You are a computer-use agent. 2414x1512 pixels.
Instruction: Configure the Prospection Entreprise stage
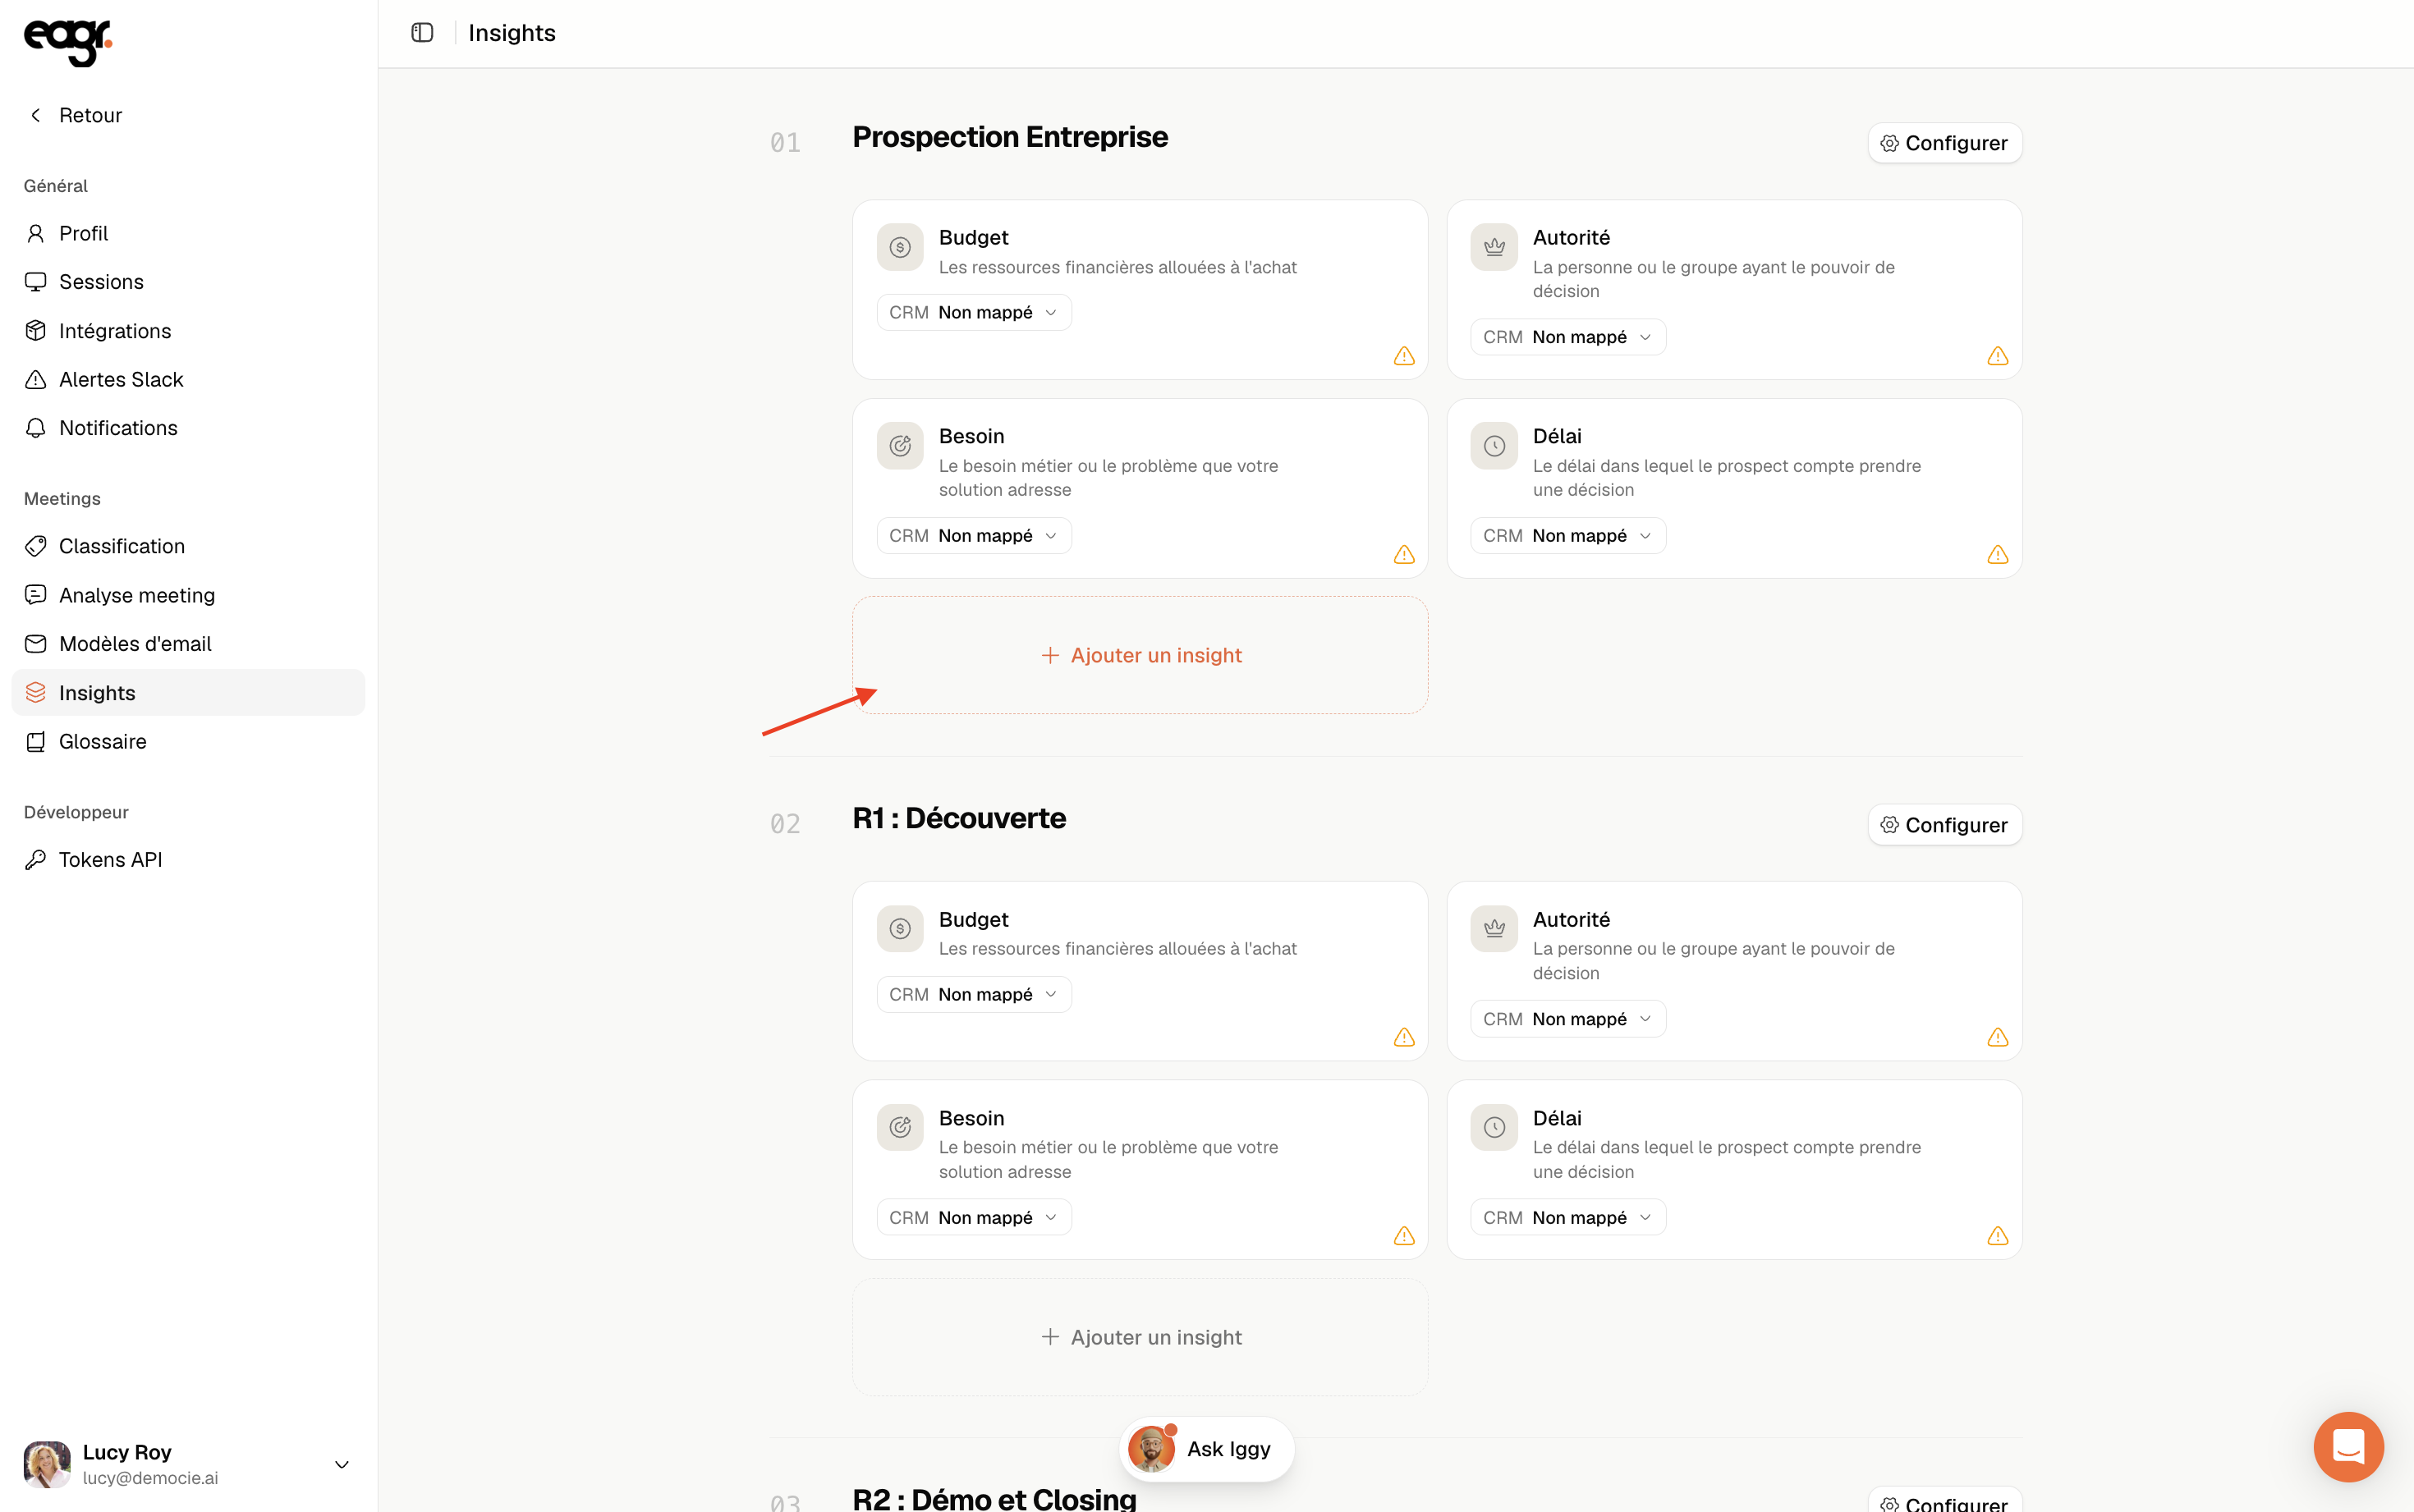click(x=1944, y=143)
